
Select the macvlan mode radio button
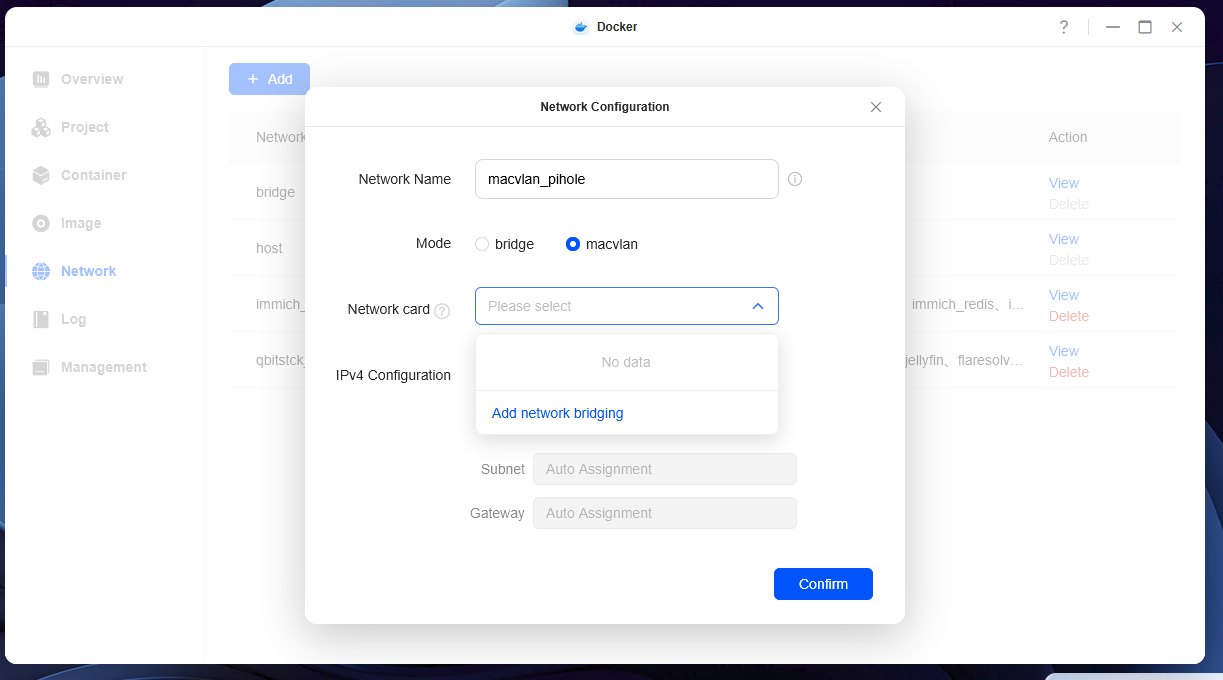[573, 244]
